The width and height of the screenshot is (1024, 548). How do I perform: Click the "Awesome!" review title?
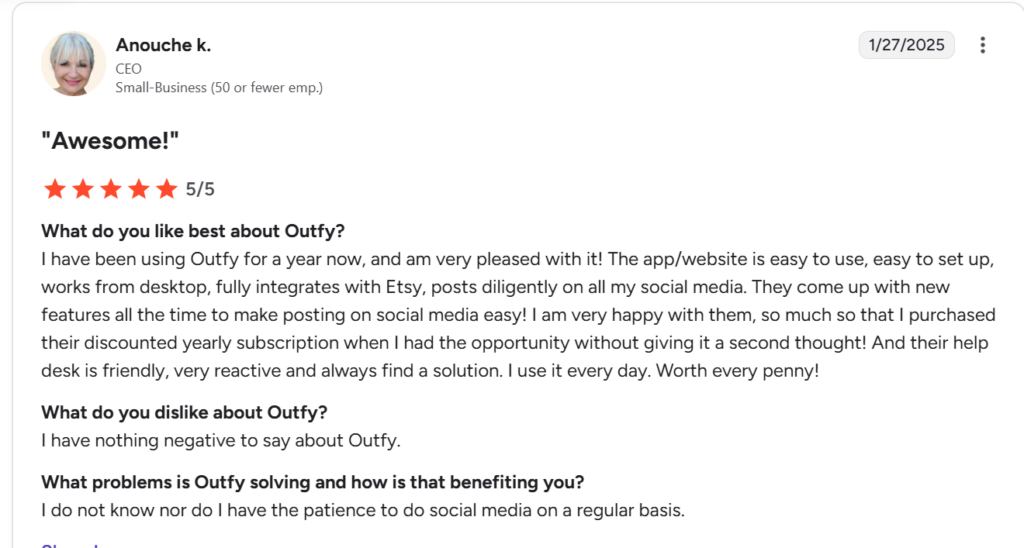point(110,141)
